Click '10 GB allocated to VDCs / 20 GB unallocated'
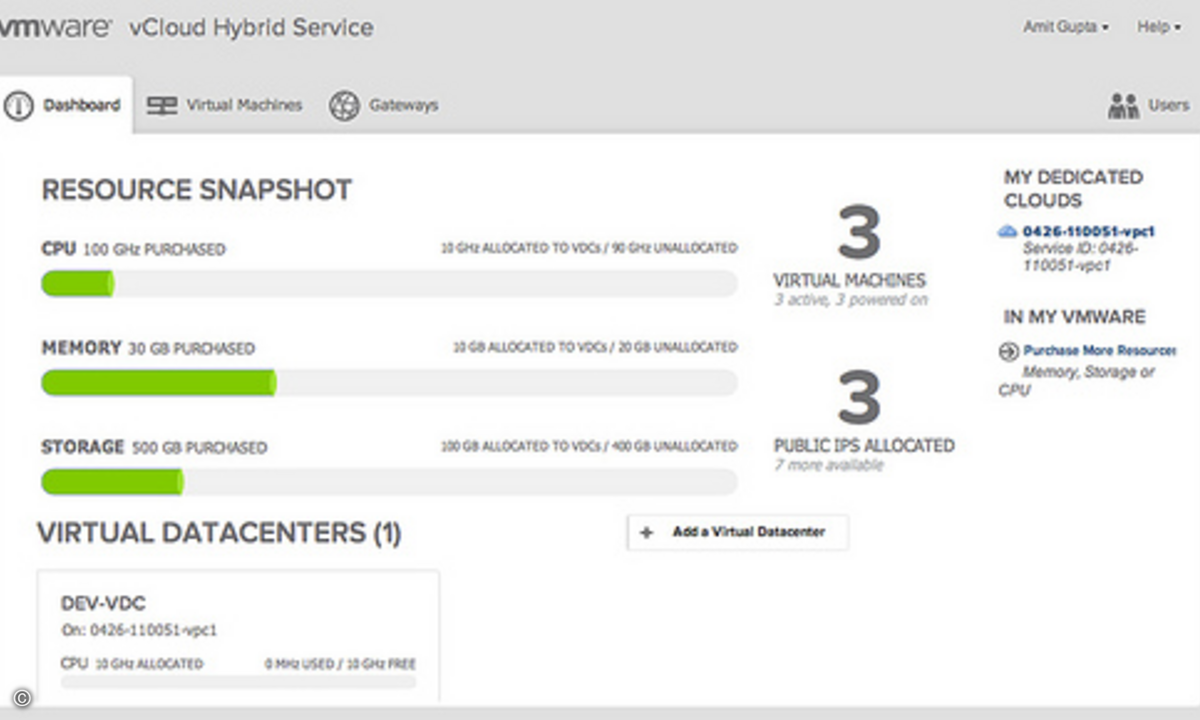This screenshot has height=720, width=1200. (x=595, y=347)
